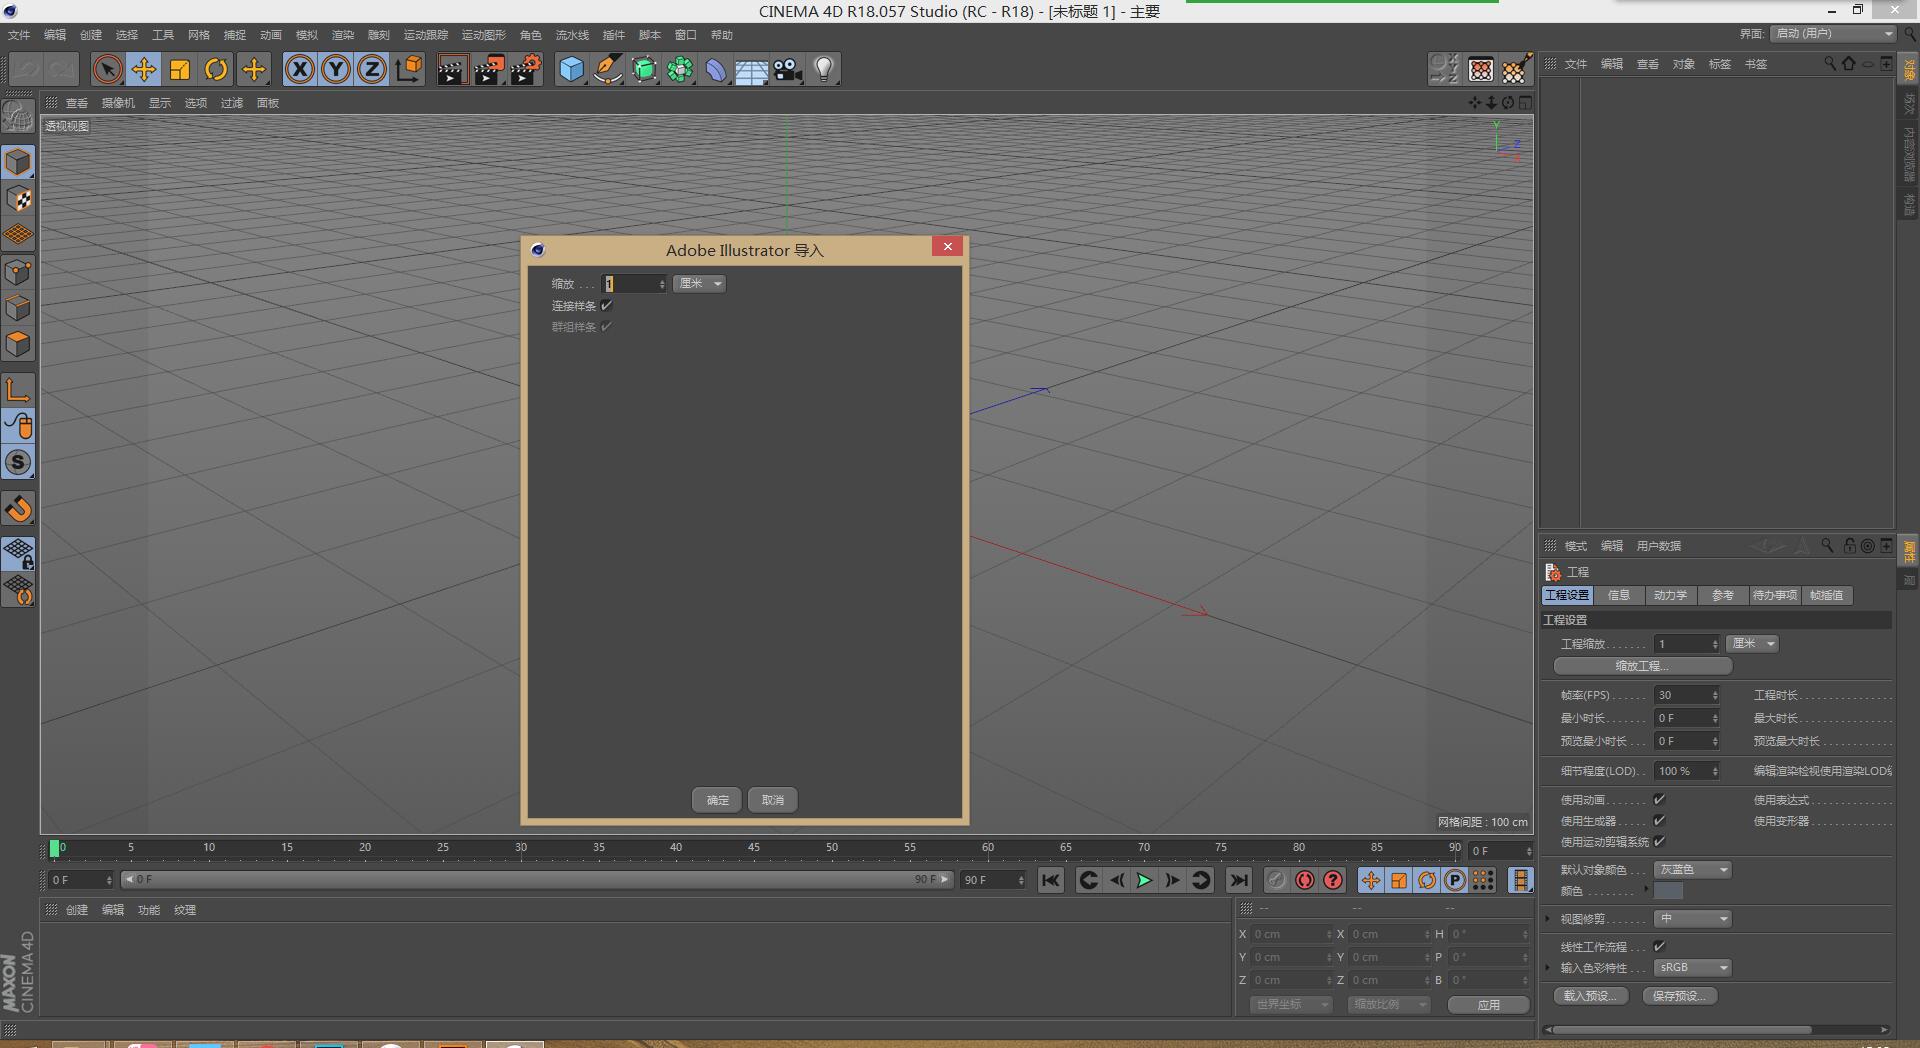Click 应用 button in coordinates panel
The image size is (1920, 1048).
click(1488, 1004)
